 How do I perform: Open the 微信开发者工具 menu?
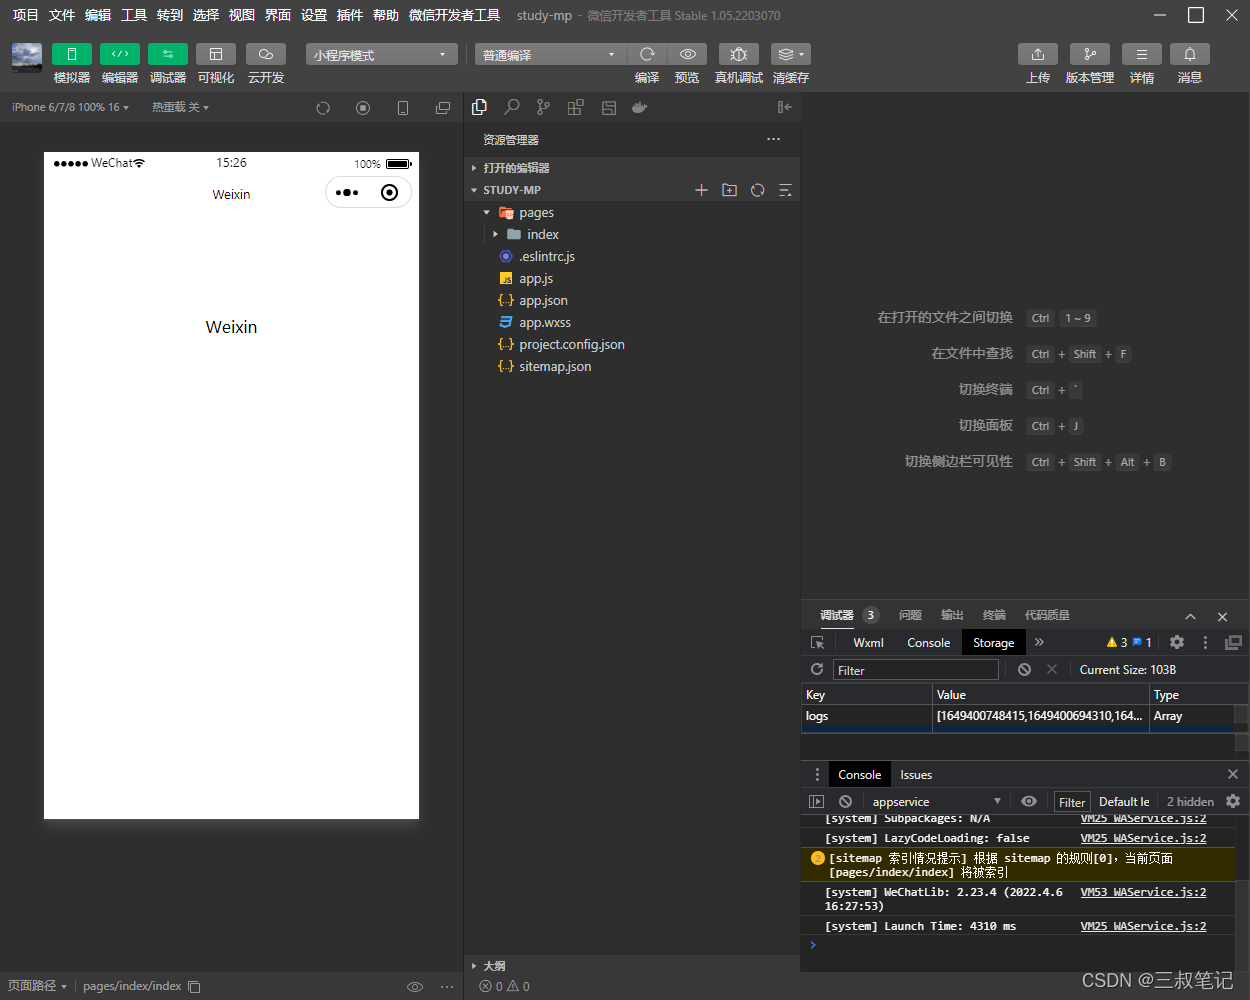[x=455, y=15]
